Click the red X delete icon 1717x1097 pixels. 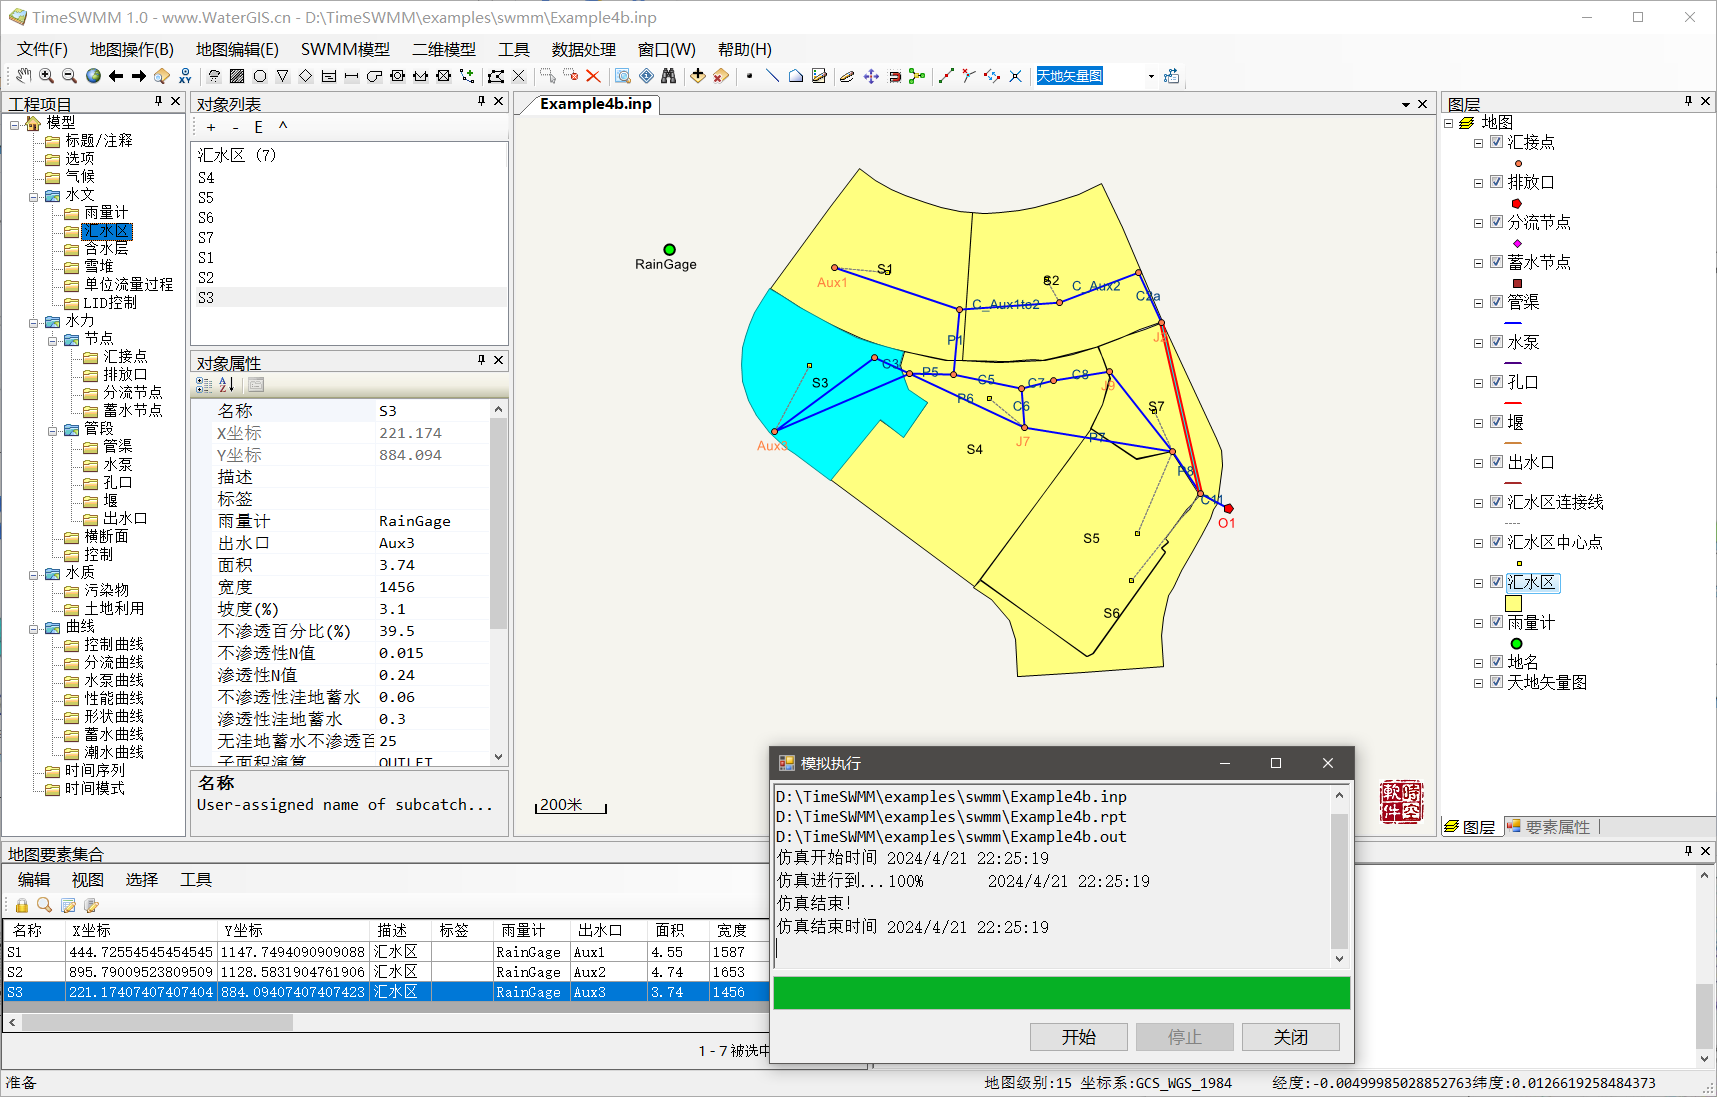click(593, 76)
